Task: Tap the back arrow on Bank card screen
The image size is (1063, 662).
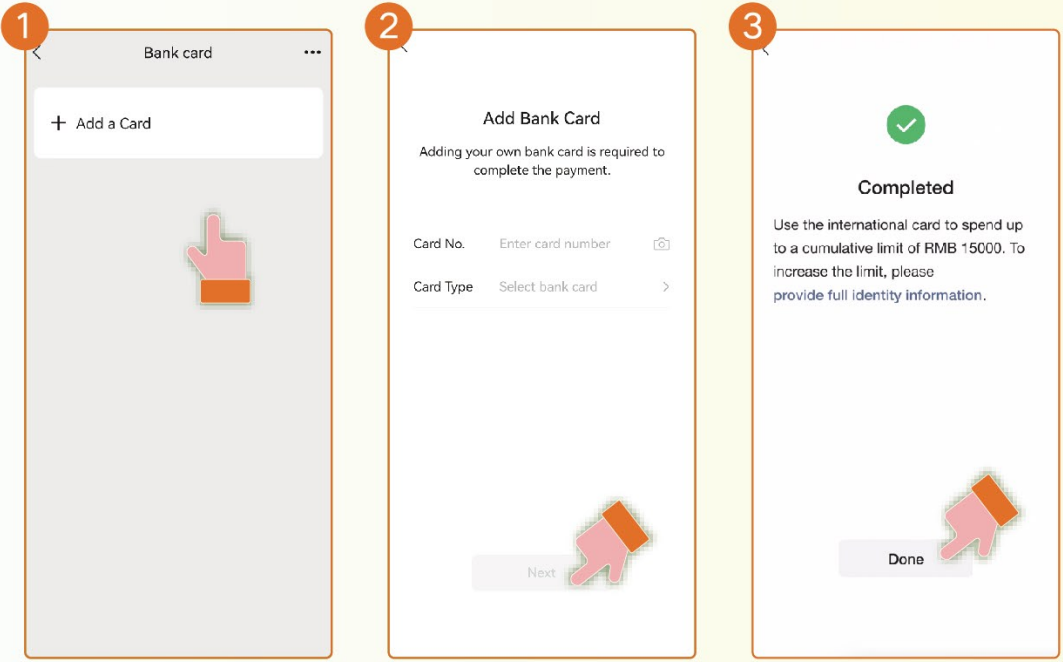Action: [37, 52]
